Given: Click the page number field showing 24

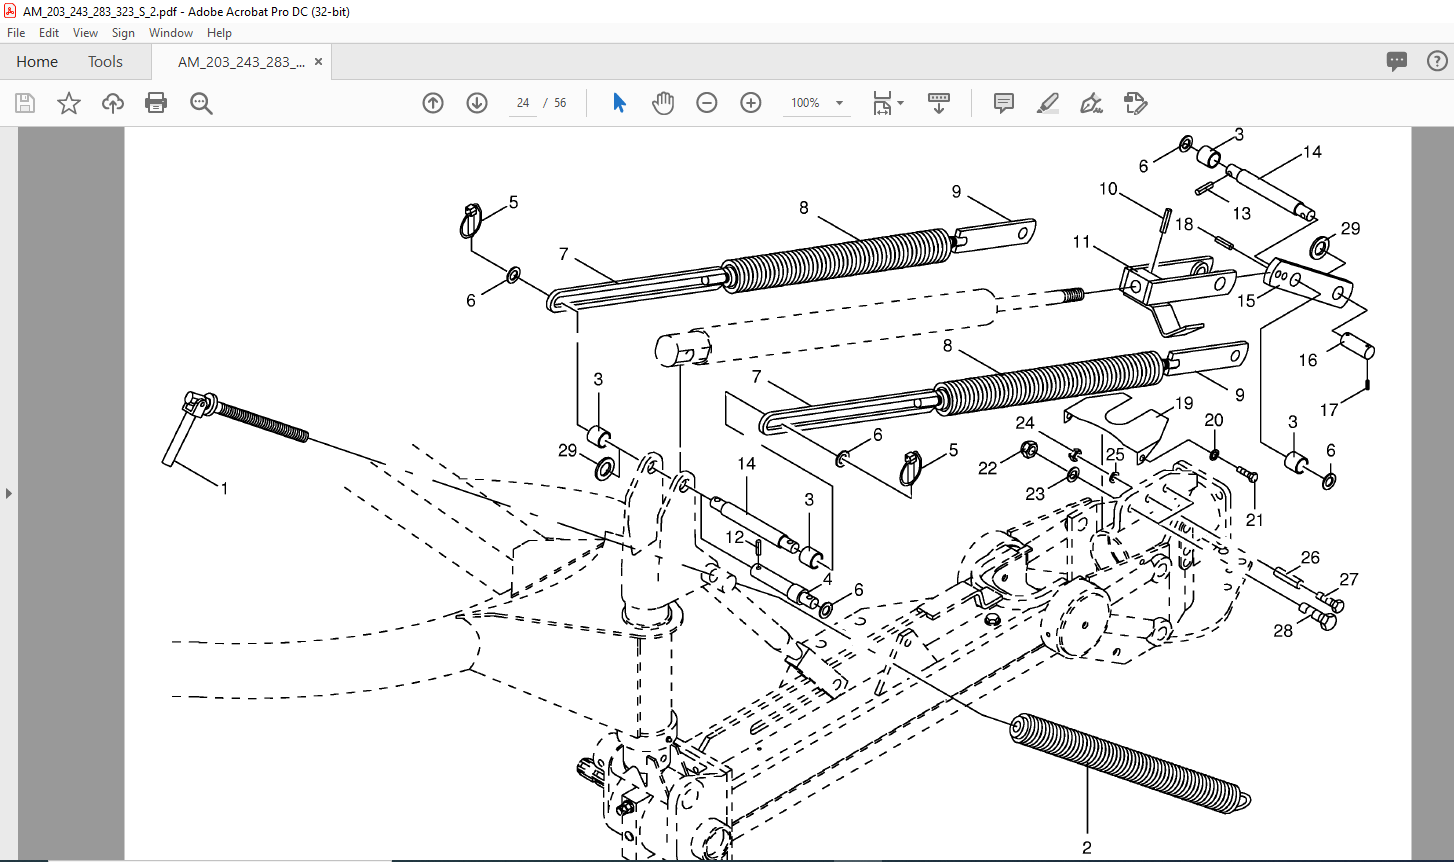Looking at the screenshot, I should [523, 103].
